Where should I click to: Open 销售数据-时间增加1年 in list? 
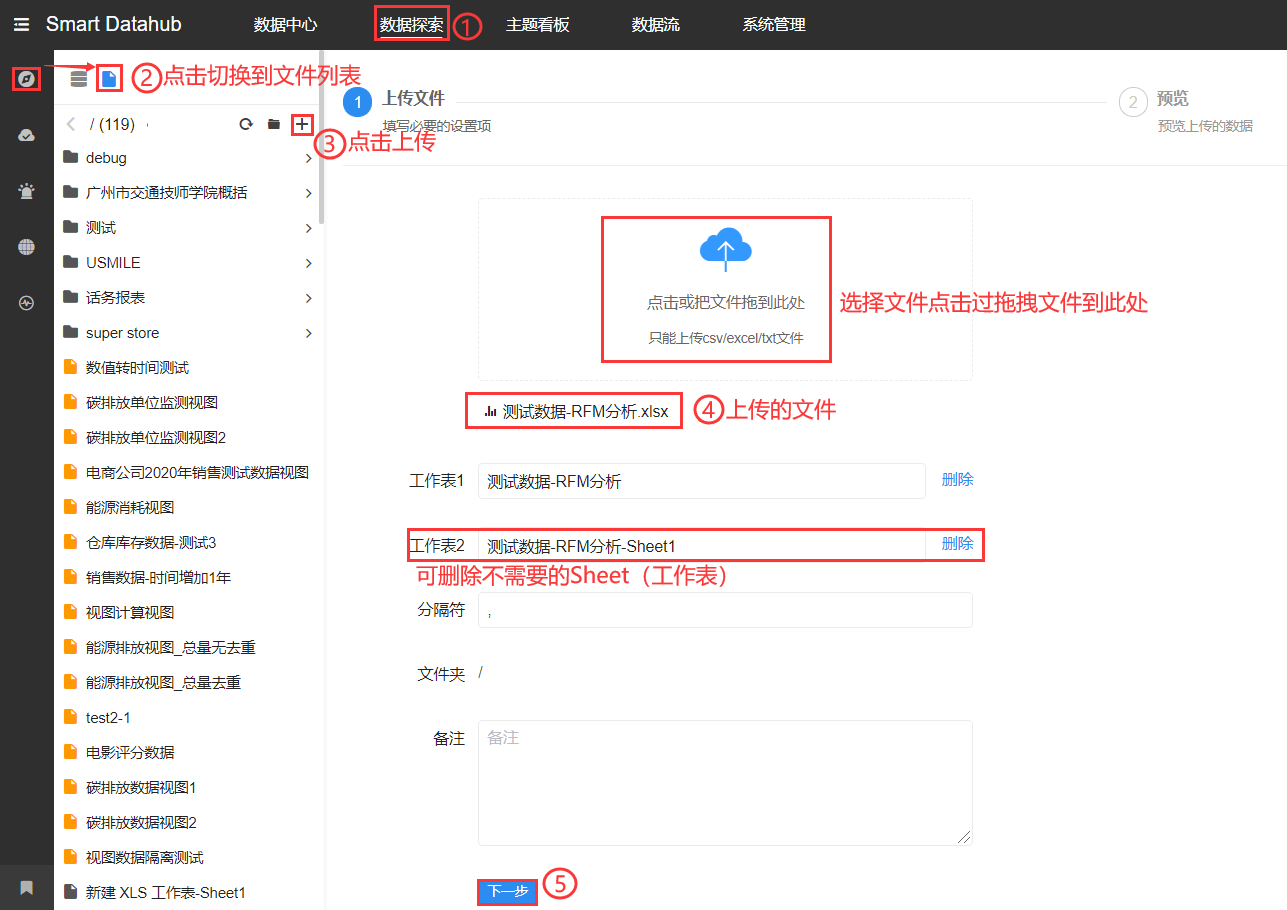[x=158, y=577]
